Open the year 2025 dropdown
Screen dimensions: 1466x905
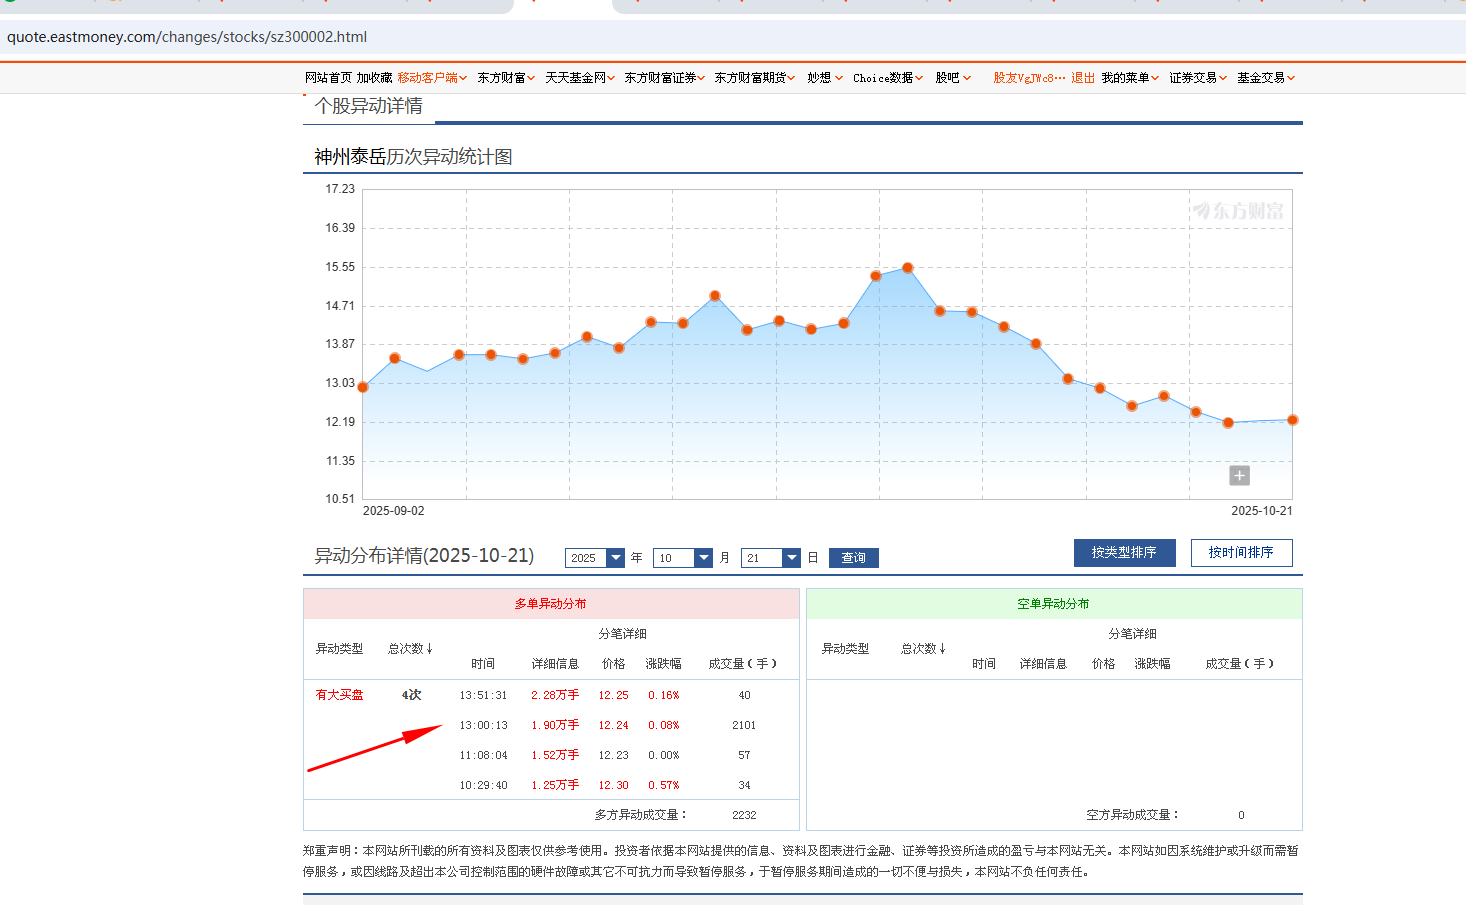[x=595, y=558]
